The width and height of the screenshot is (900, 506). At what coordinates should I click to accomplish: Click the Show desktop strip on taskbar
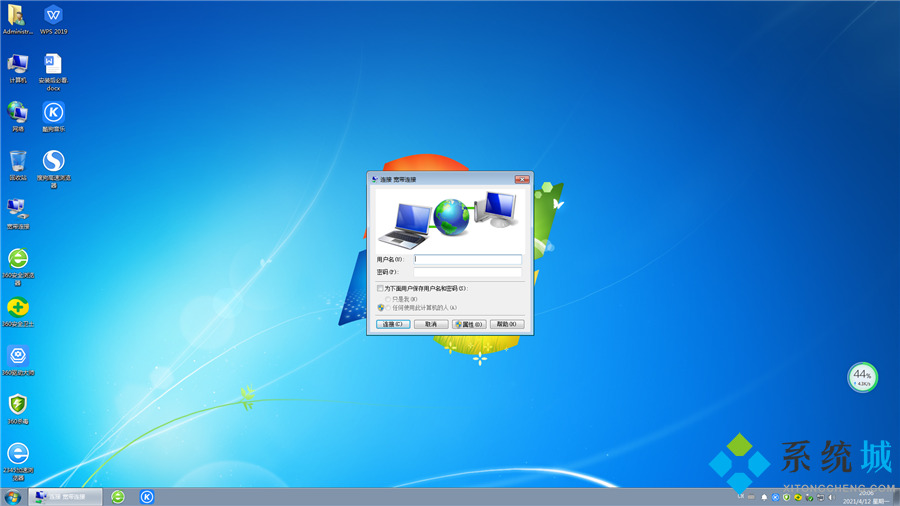click(x=896, y=497)
